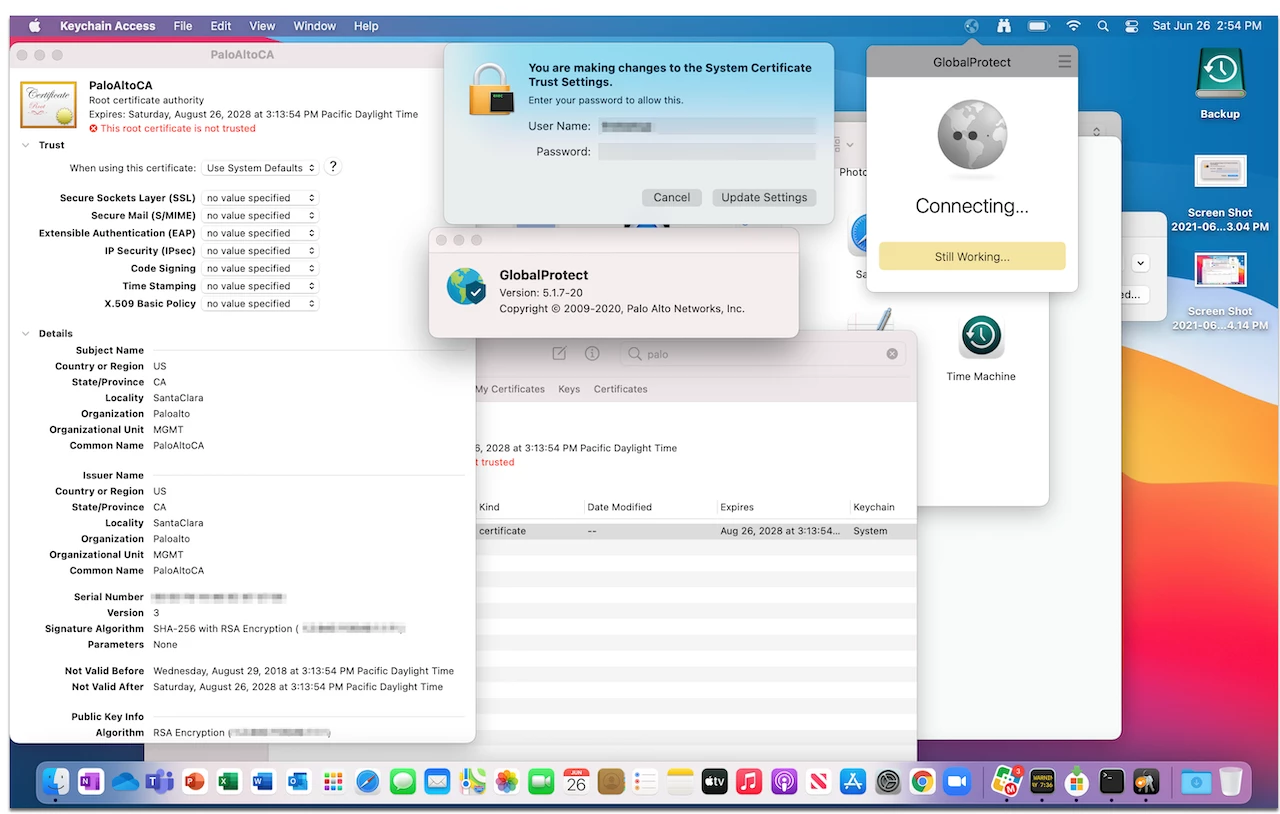Click the battery status icon
The height and width of the screenshot is (814, 1280).
click(1039, 26)
